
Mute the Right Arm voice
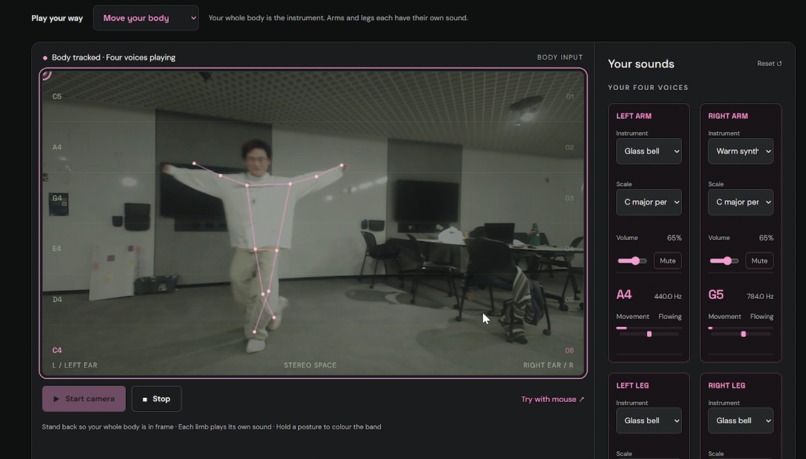(759, 261)
